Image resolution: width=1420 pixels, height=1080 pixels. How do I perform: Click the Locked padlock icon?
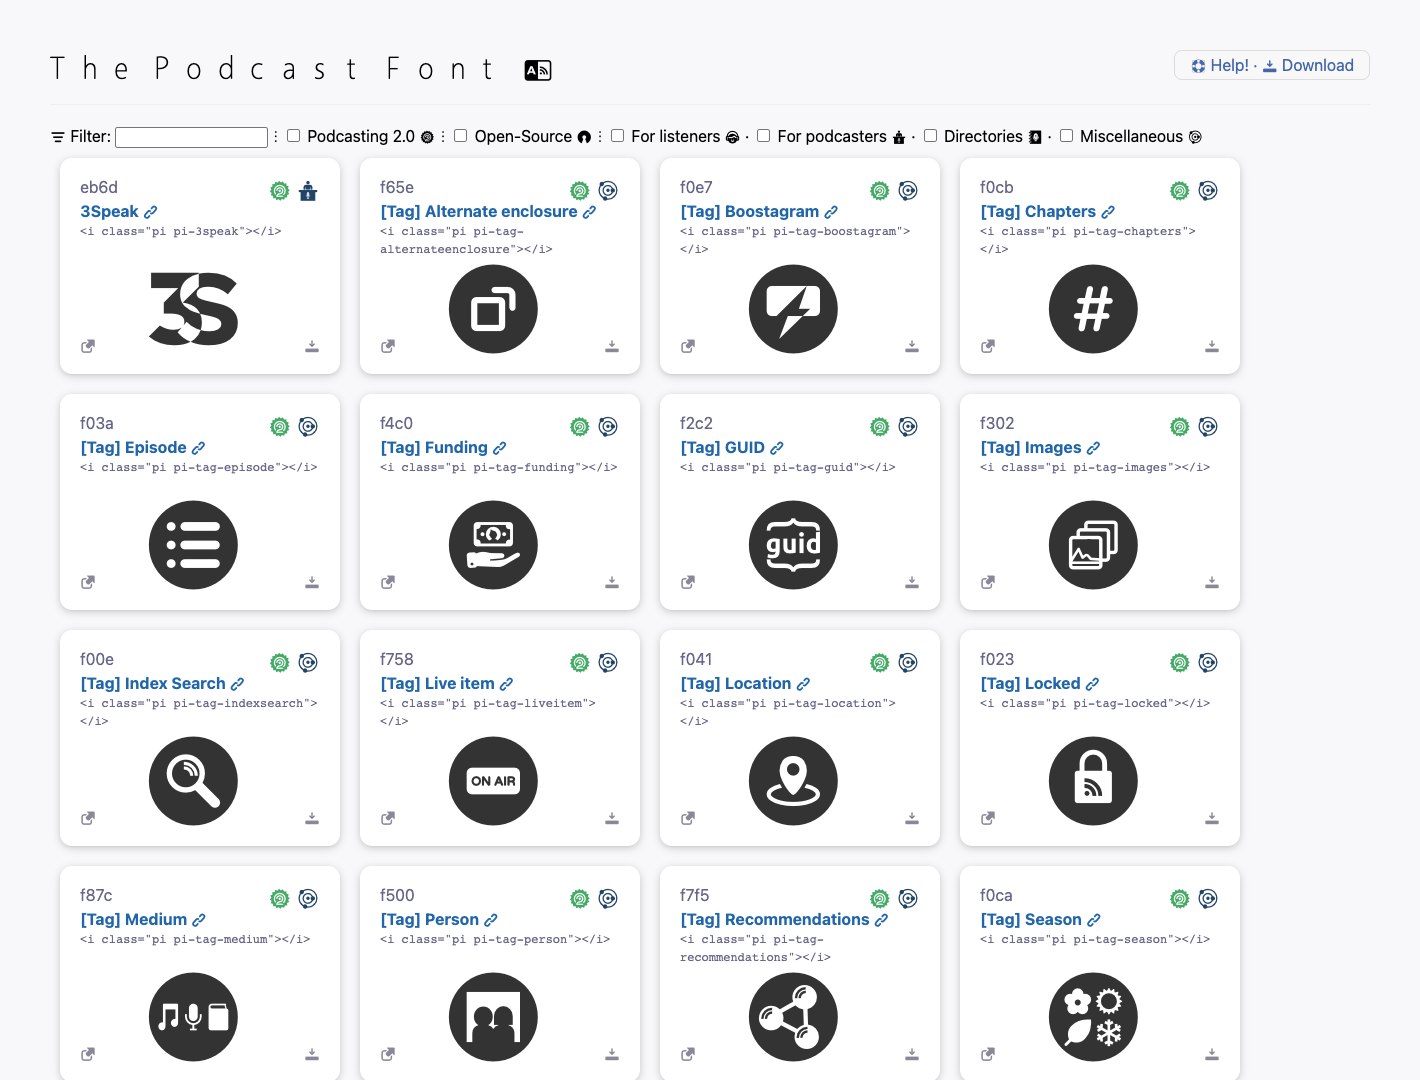tap(1093, 781)
